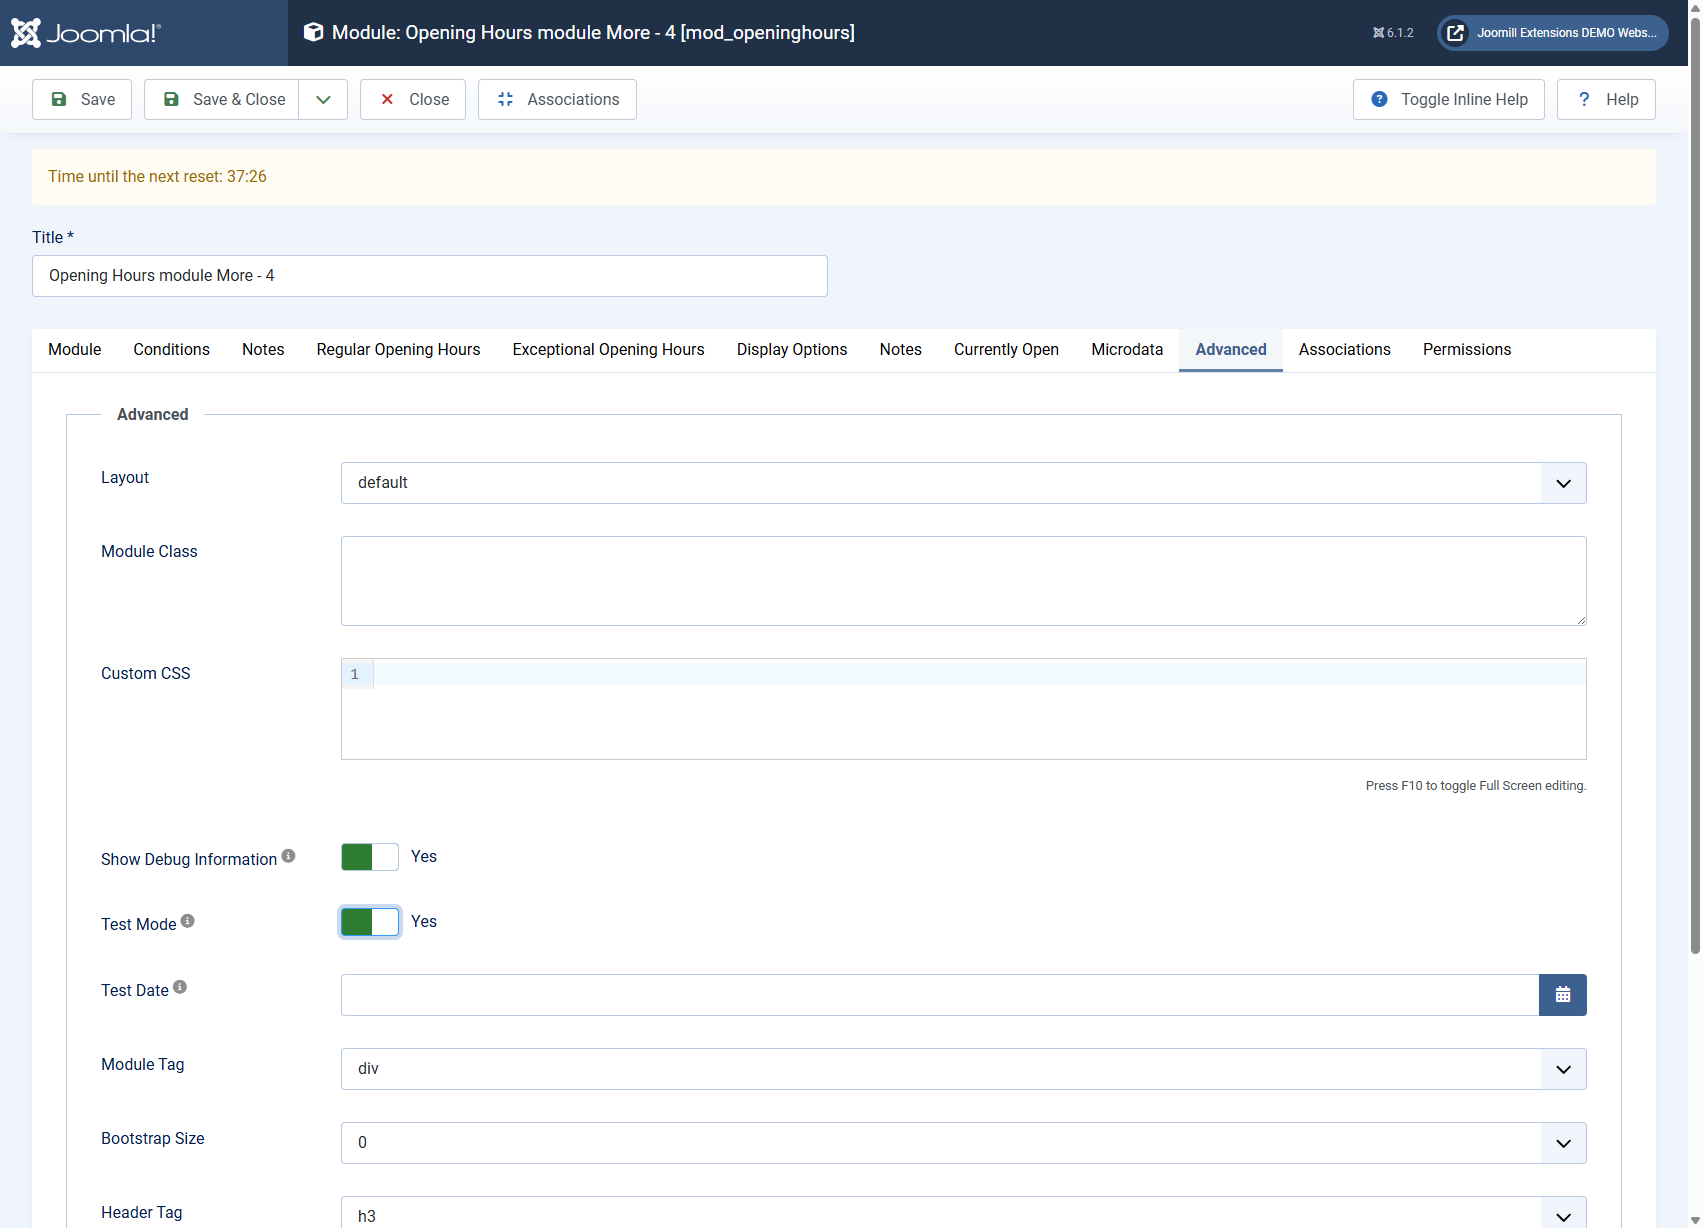
Task: Open the Header Tag dropdown
Action: 963,1212
